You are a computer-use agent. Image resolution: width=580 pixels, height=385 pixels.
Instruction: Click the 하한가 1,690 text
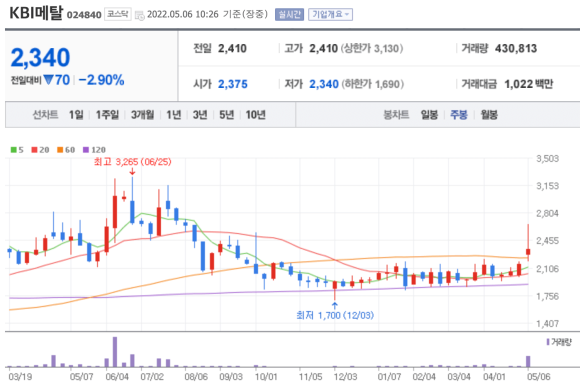click(x=372, y=84)
